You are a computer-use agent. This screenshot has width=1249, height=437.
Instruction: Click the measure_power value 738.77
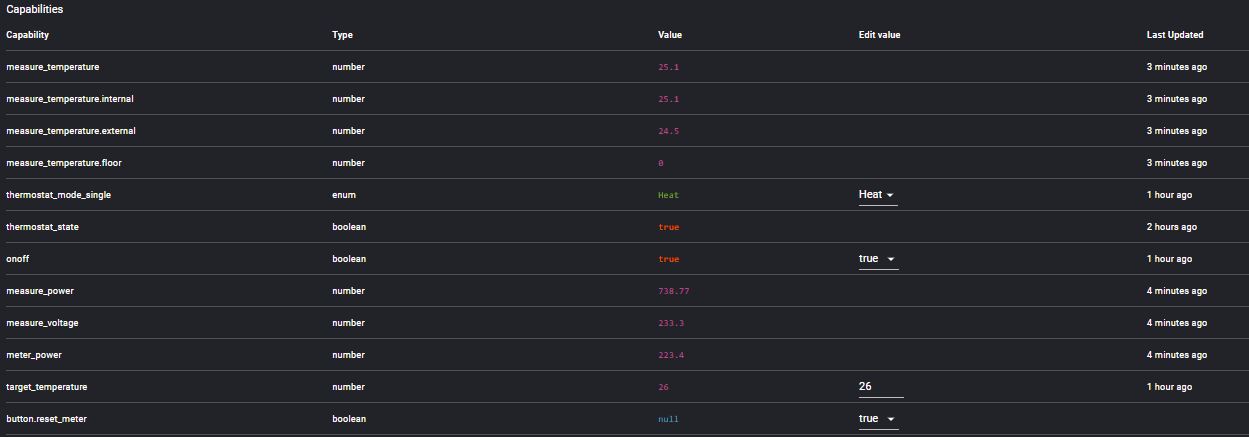[673, 291]
